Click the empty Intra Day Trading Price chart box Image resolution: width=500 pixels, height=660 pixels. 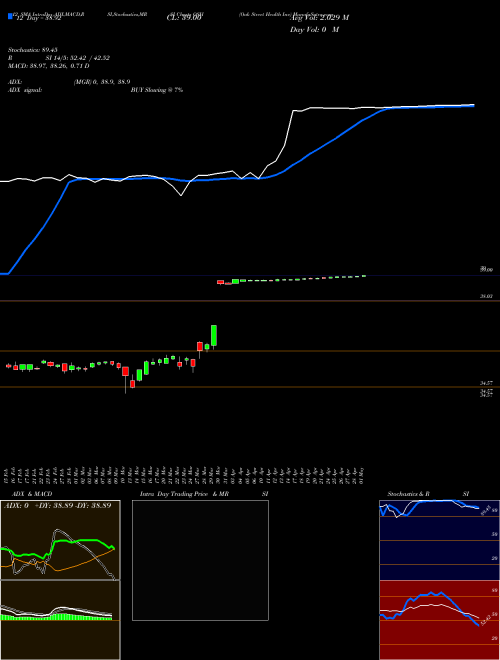pyautogui.click(x=200, y=560)
